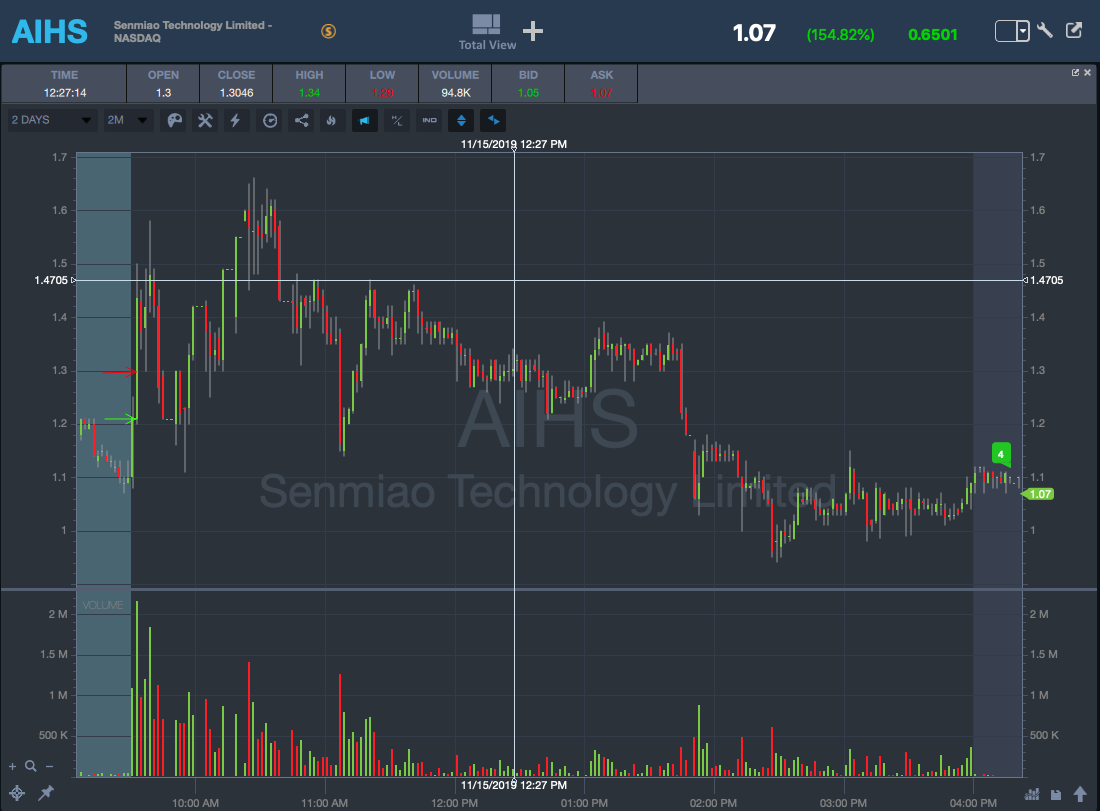Click the ASK 1.07 cell
Image resolution: width=1100 pixels, height=811 pixels.
[x=601, y=83]
